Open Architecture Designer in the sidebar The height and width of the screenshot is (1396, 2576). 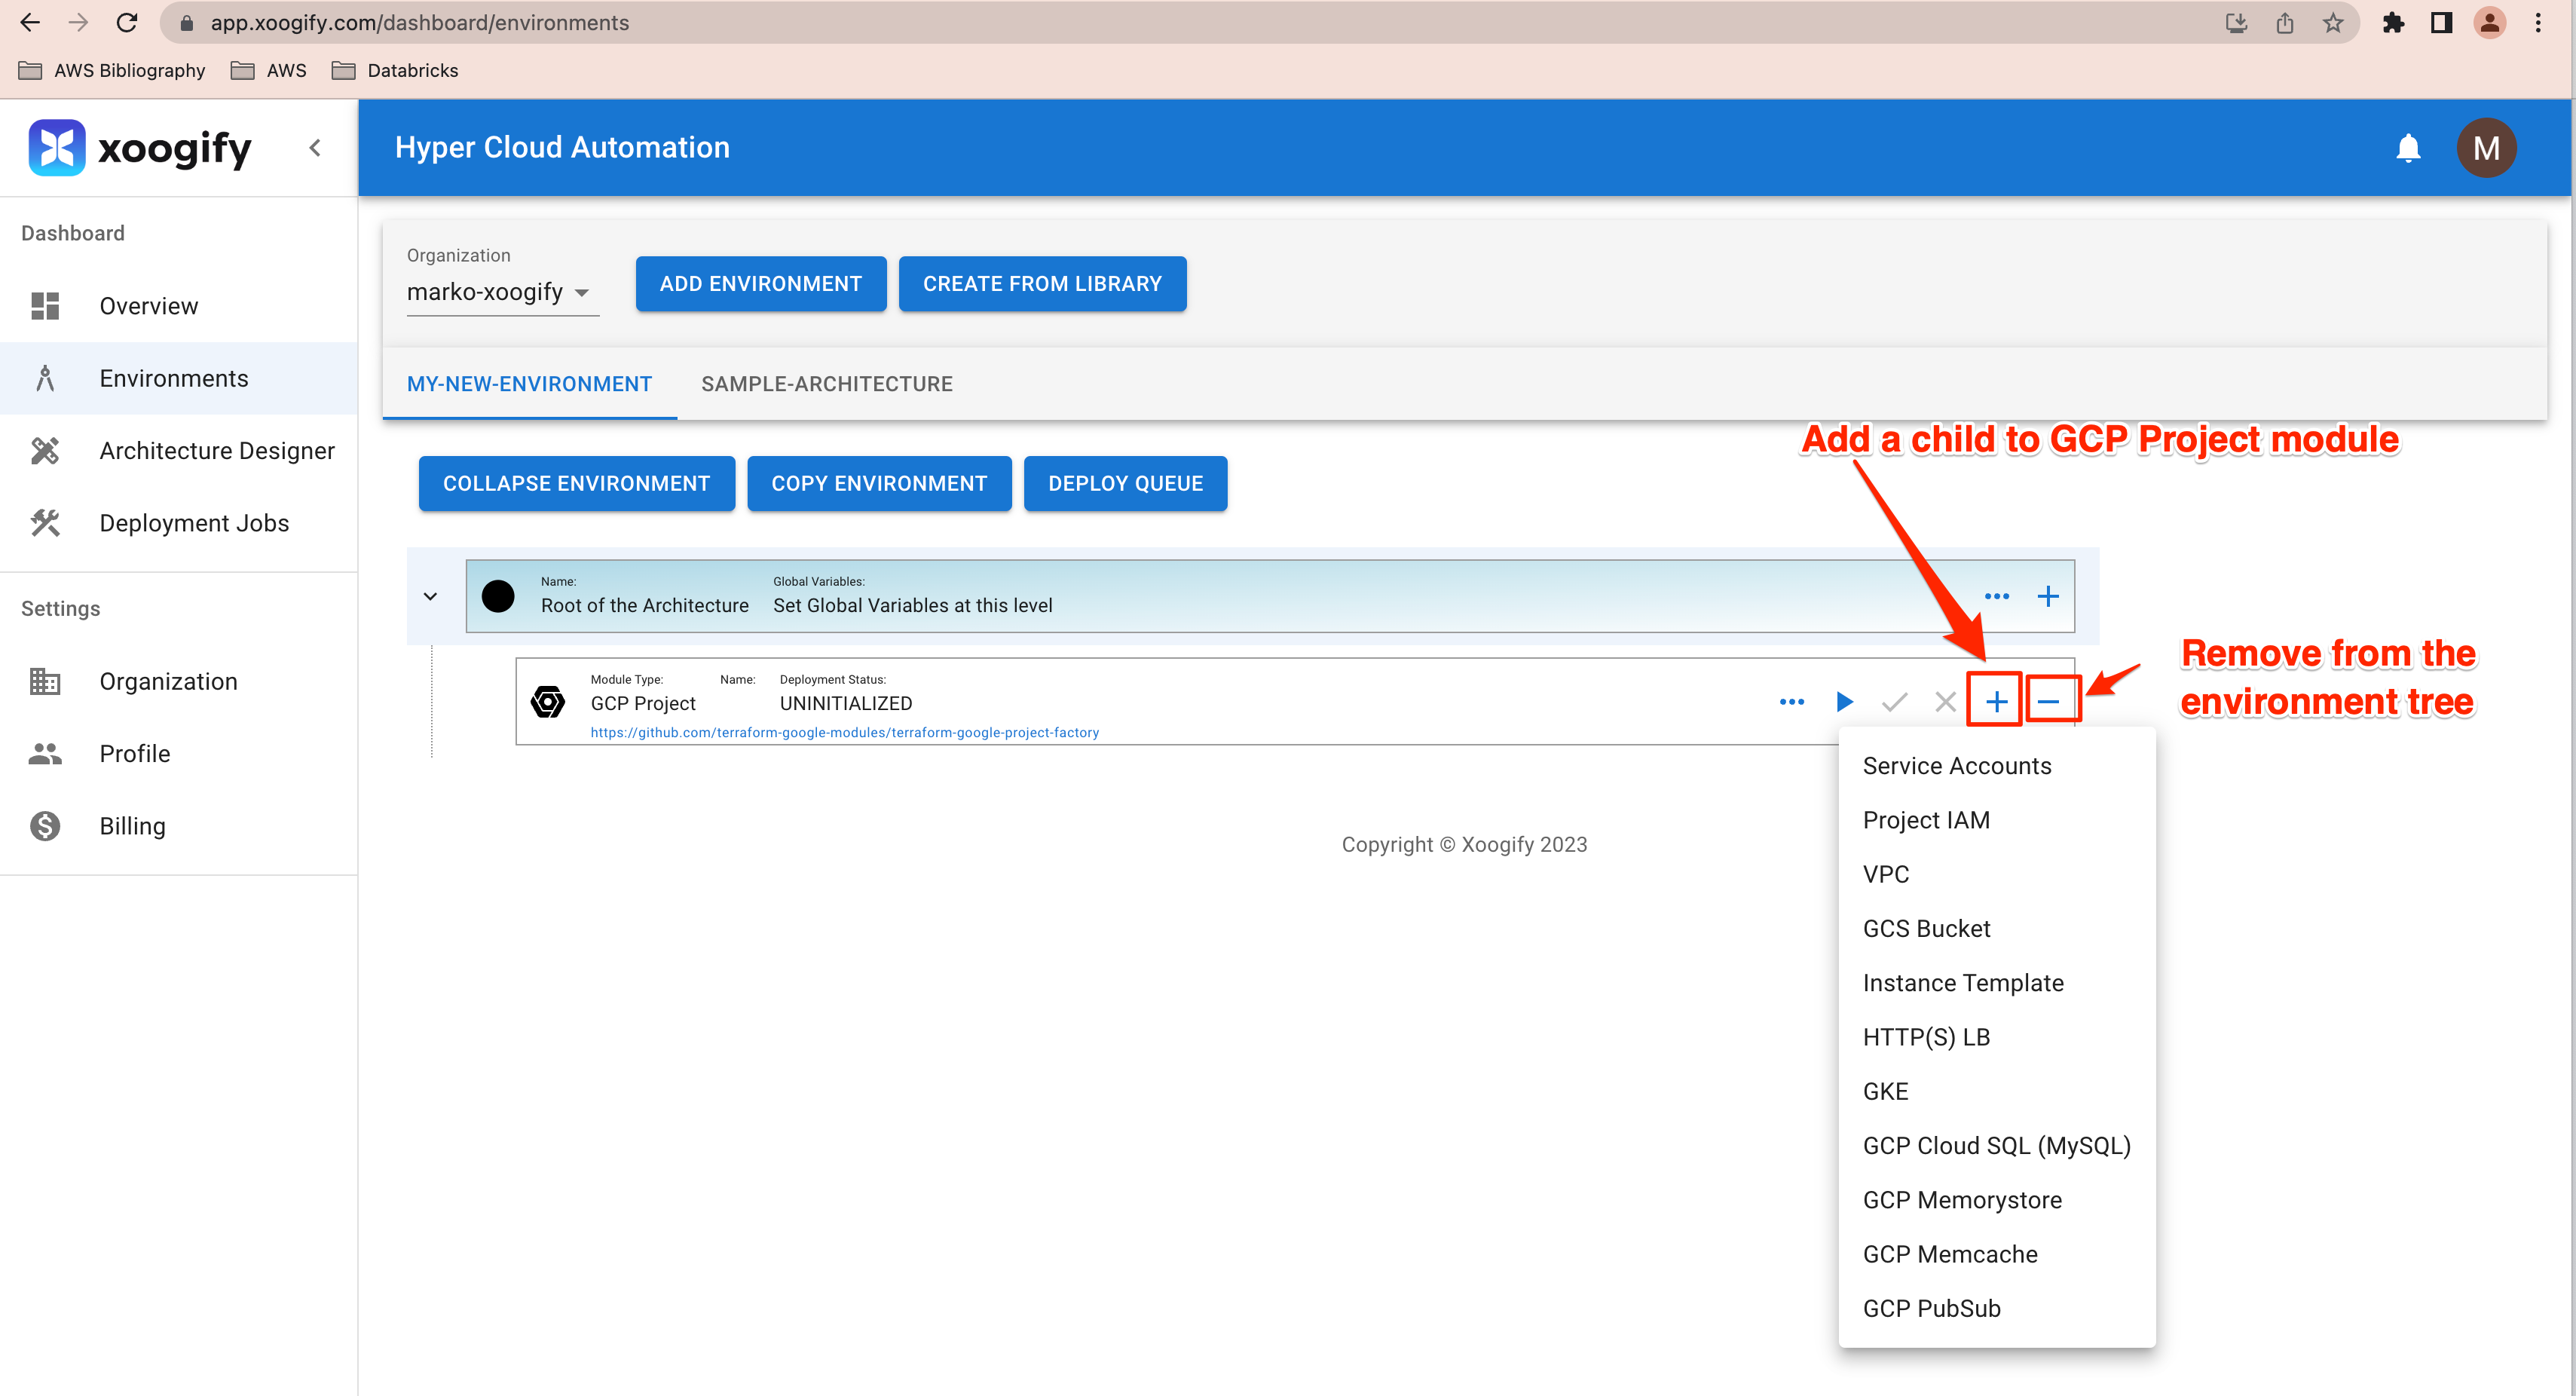(216, 451)
